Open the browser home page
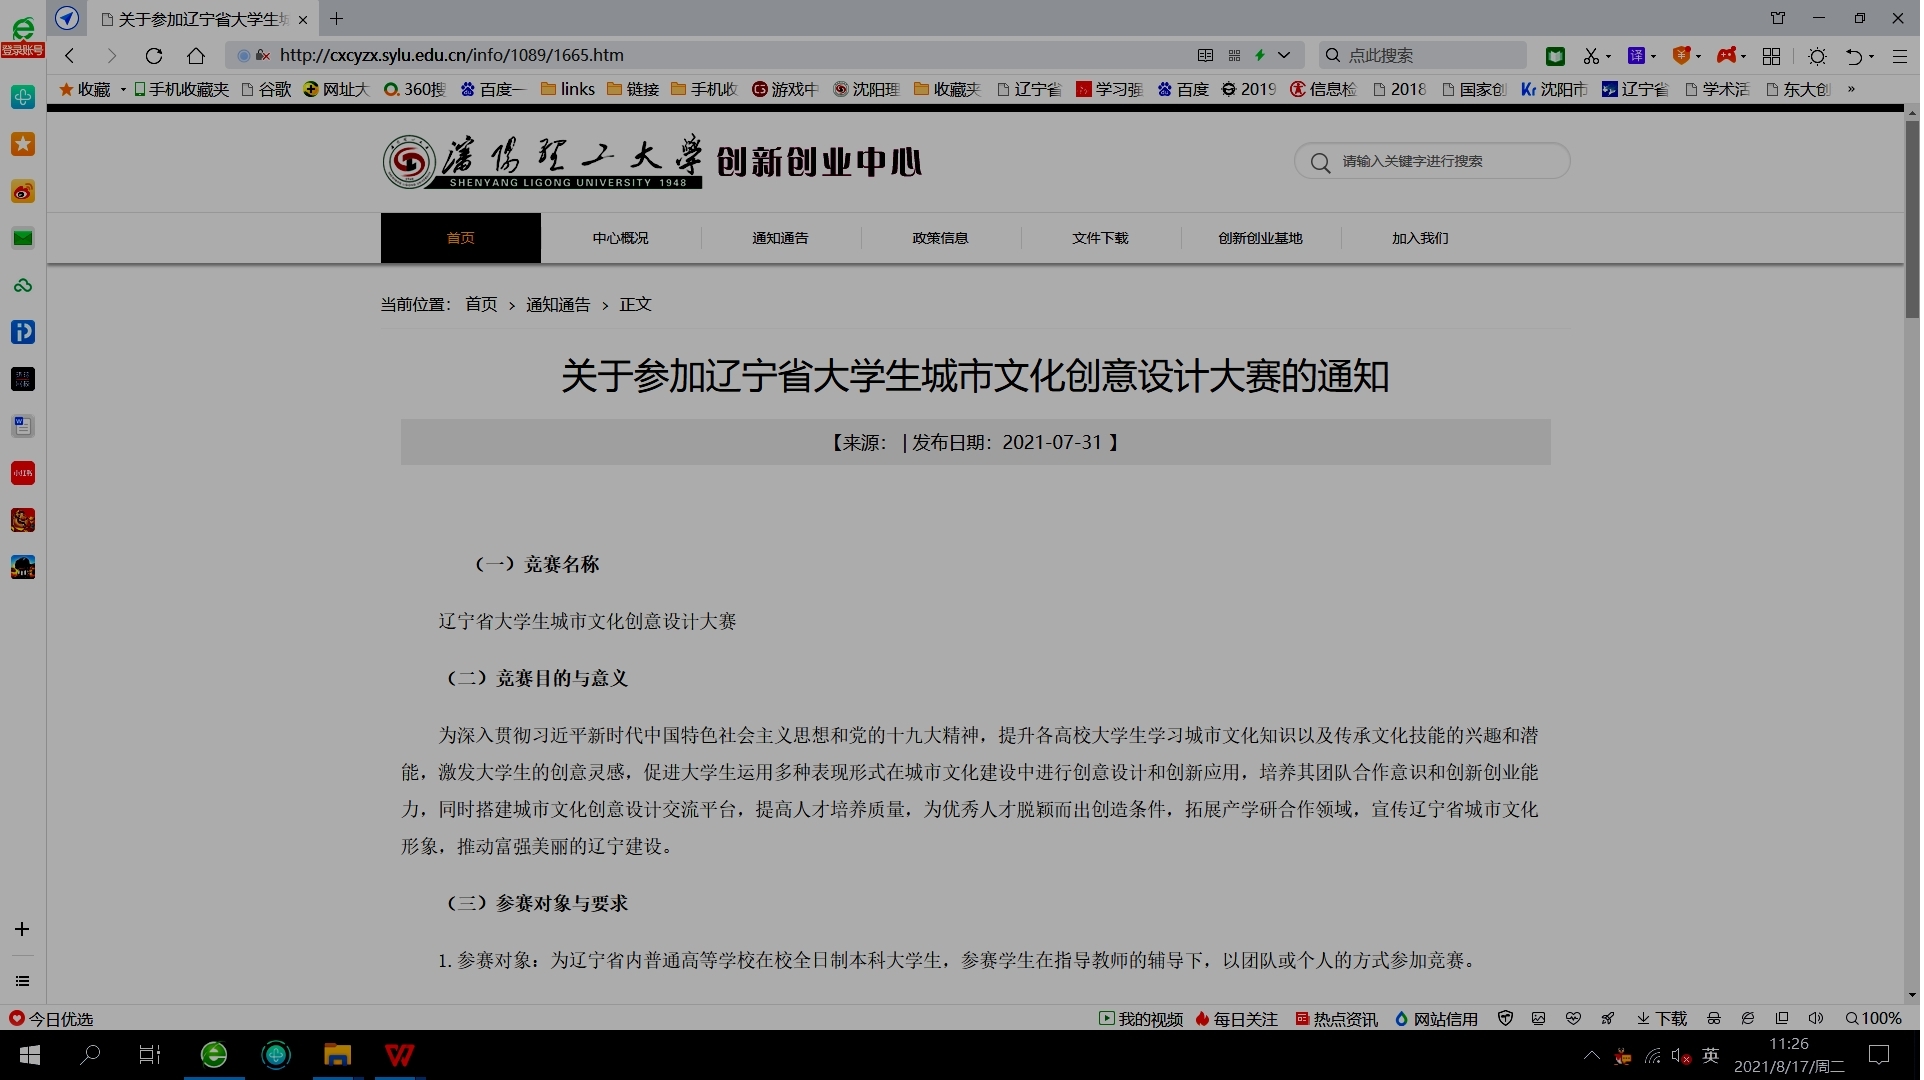The image size is (1924, 1080). (196, 56)
